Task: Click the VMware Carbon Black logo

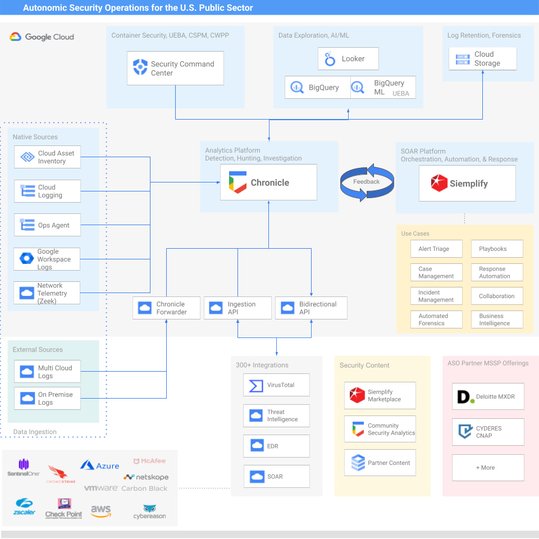Action: click(126, 488)
